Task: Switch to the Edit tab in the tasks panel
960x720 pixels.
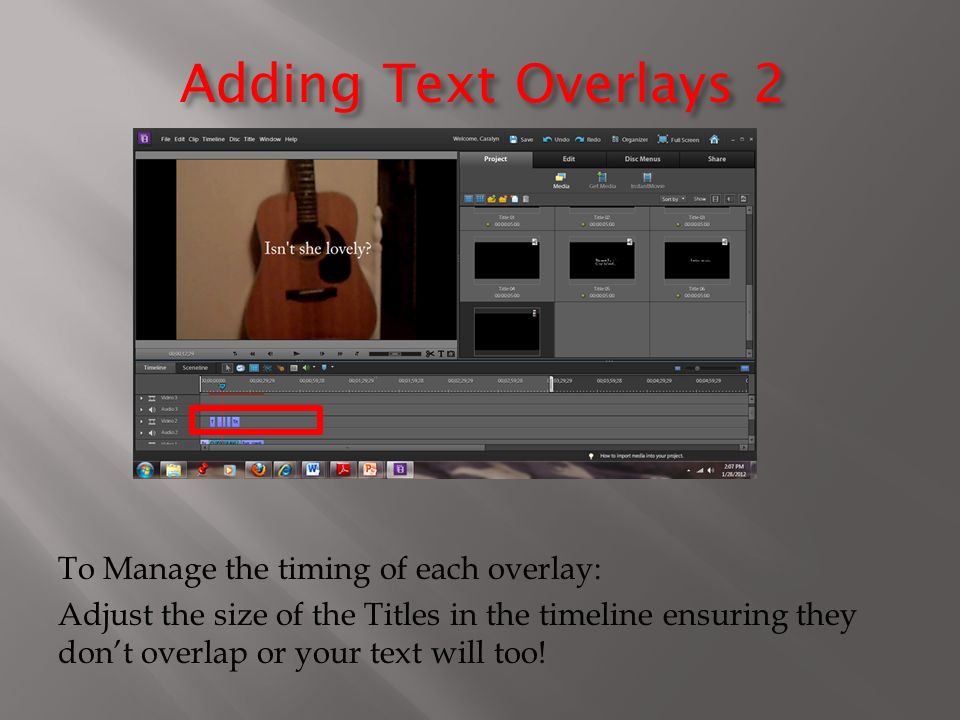Action: [569, 159]
